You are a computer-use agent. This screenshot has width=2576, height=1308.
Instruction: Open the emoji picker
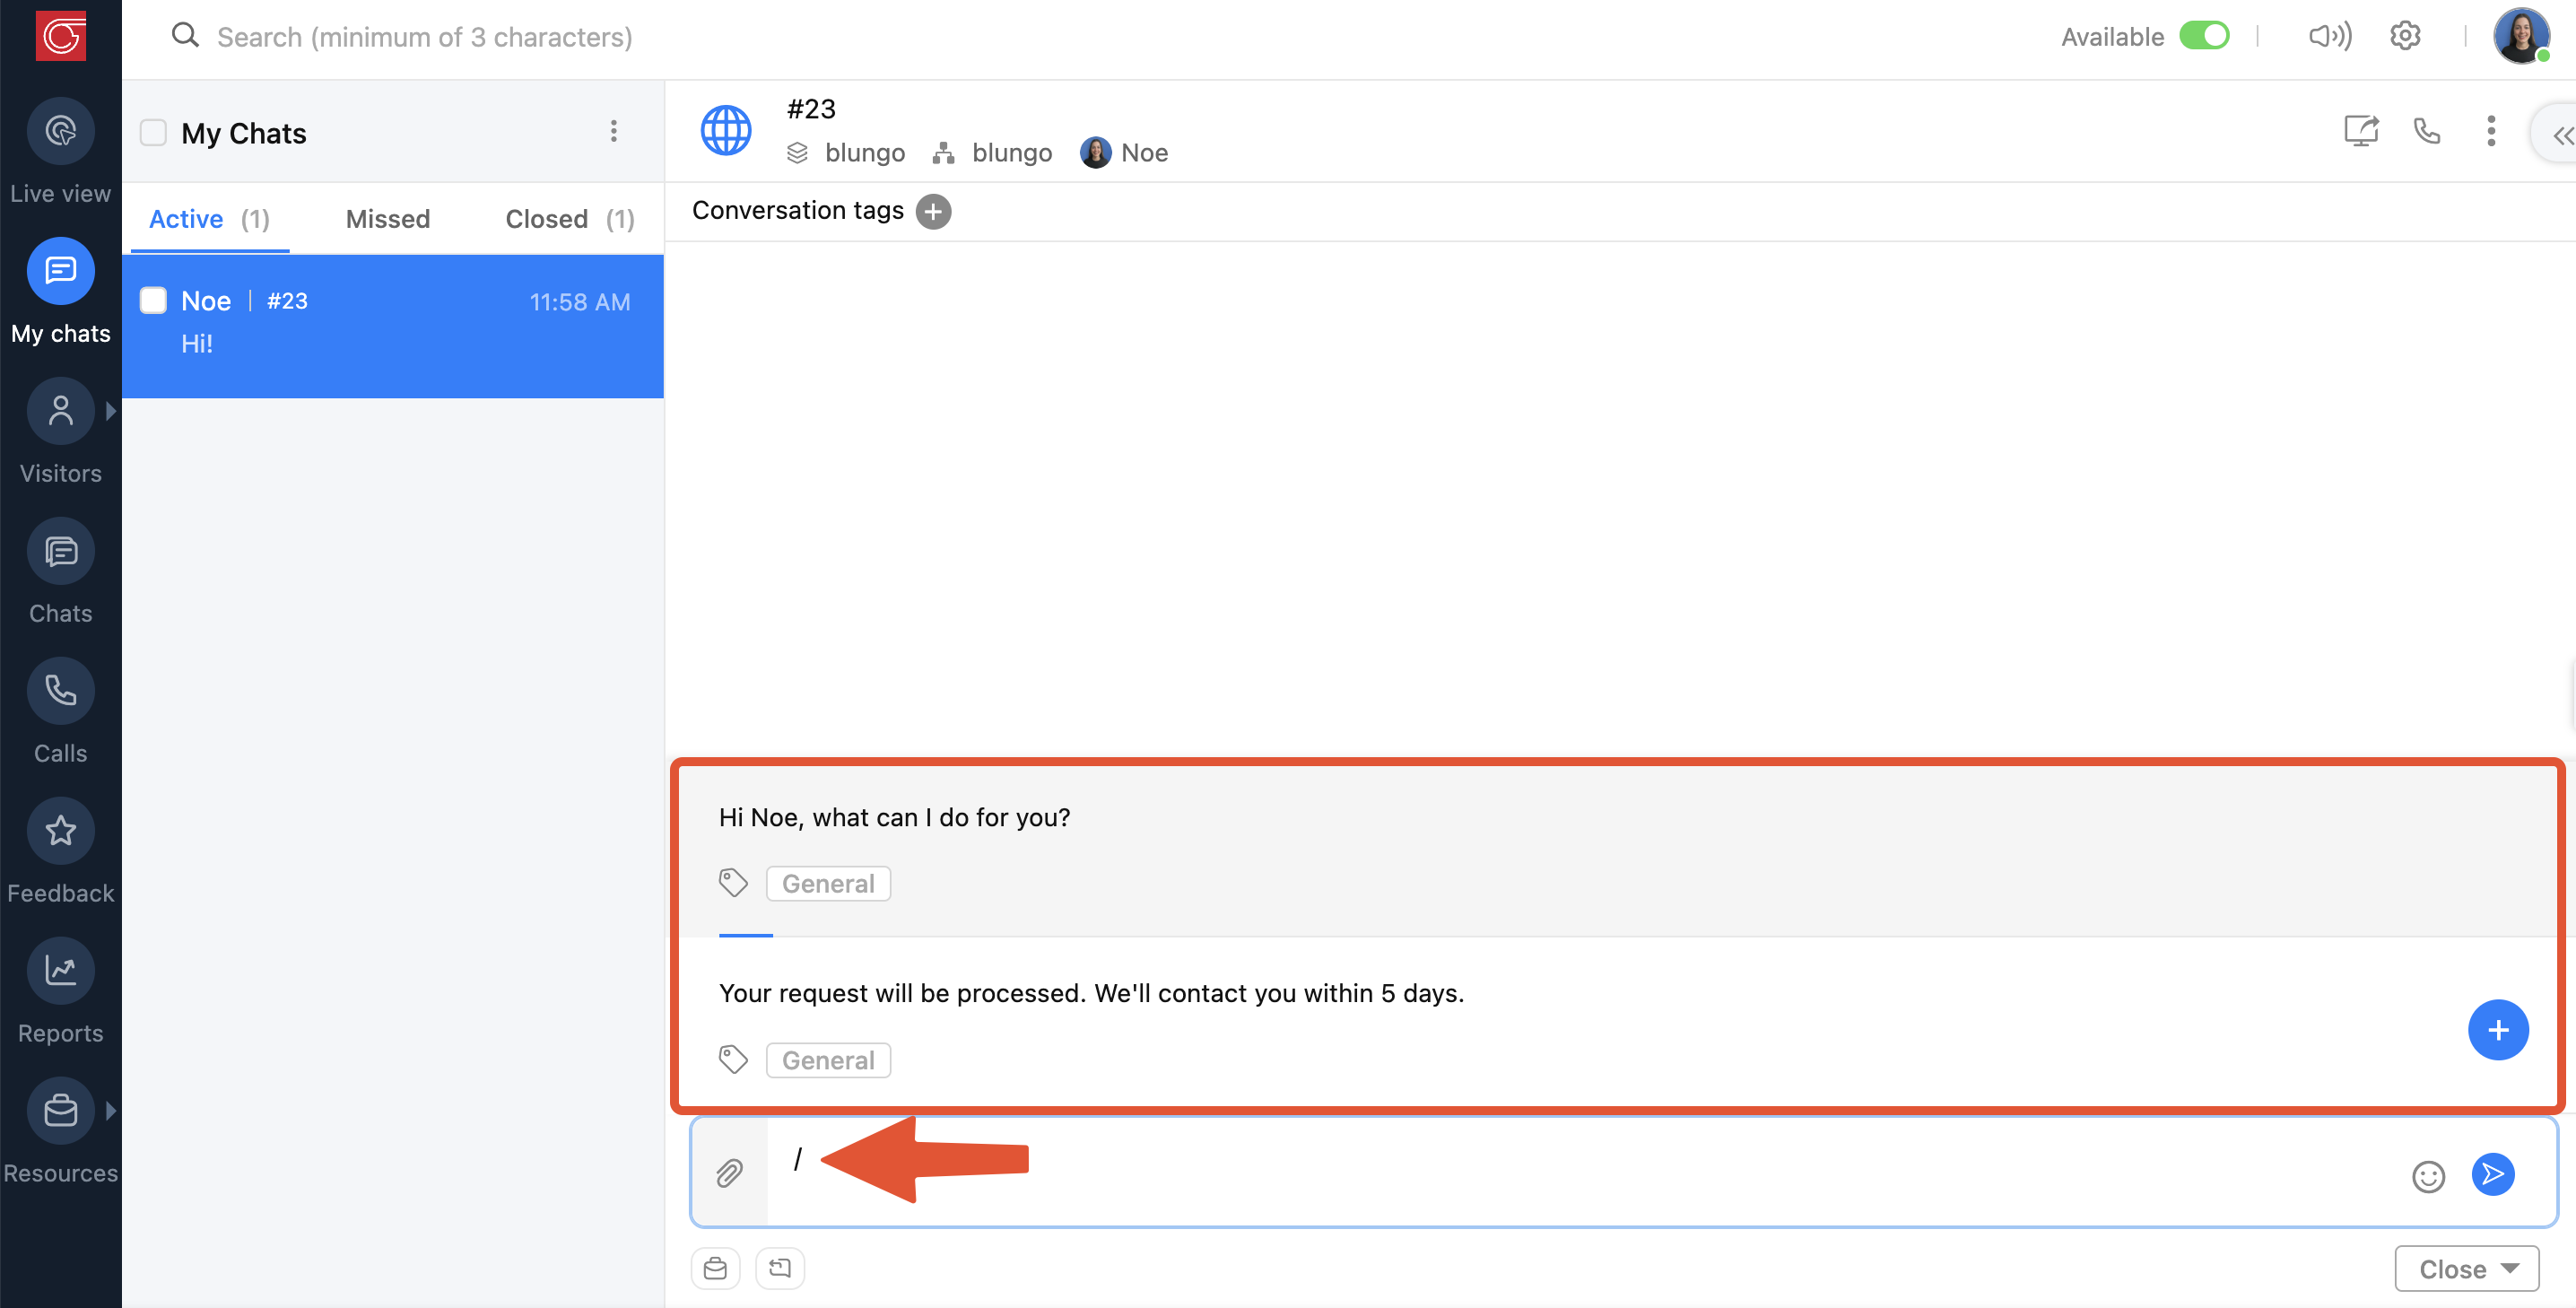coord(2428,1176)
